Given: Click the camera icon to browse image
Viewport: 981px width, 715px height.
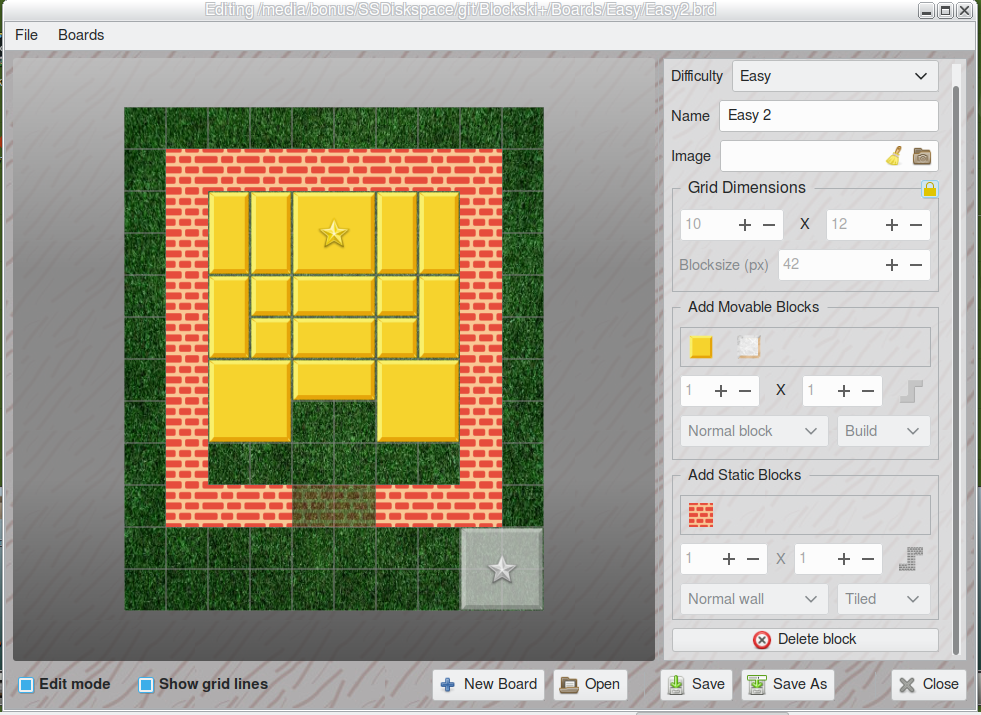Looking at the screenshot, I should click(x=922, y=156).
